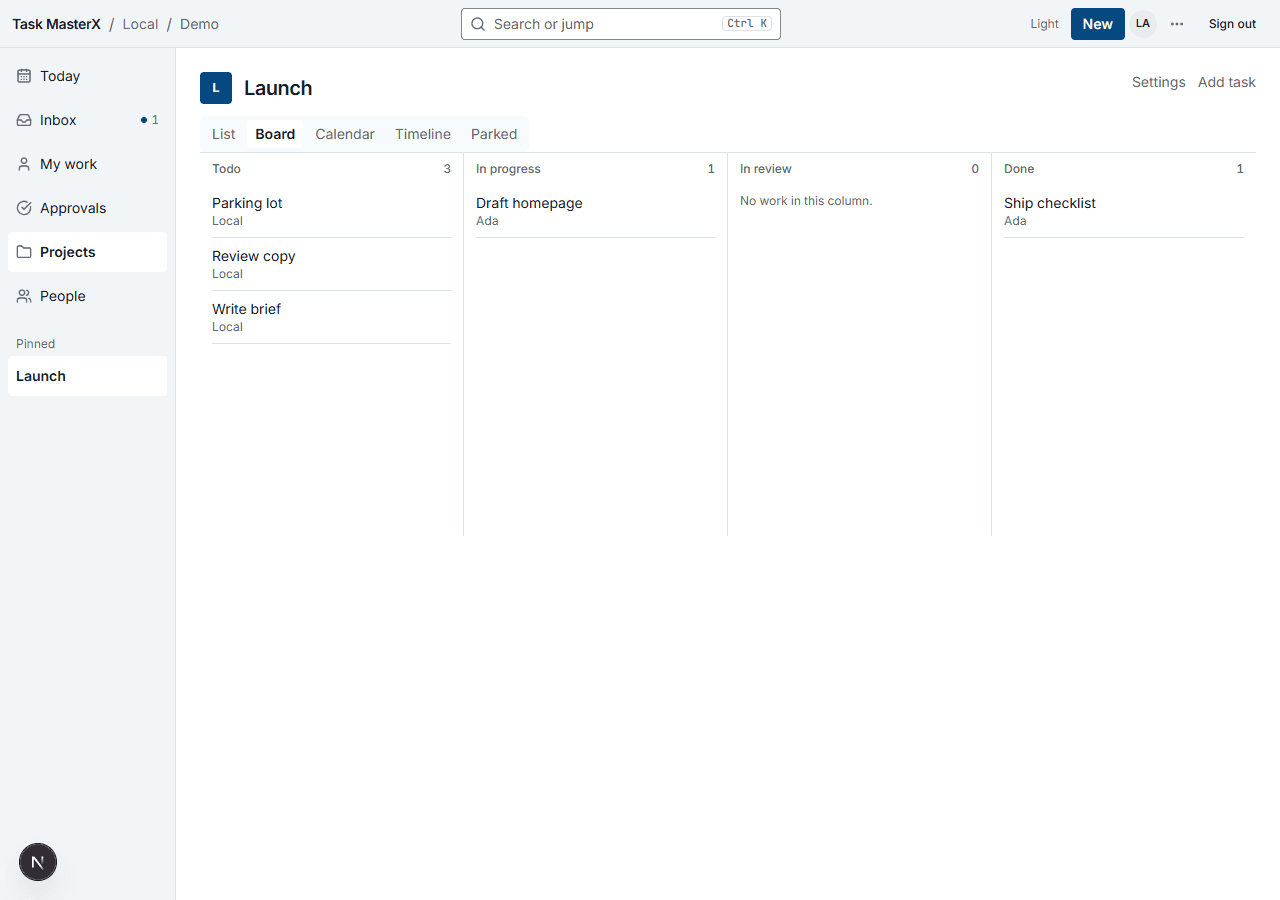Click the Pinned section label

(x=36, y=344)
